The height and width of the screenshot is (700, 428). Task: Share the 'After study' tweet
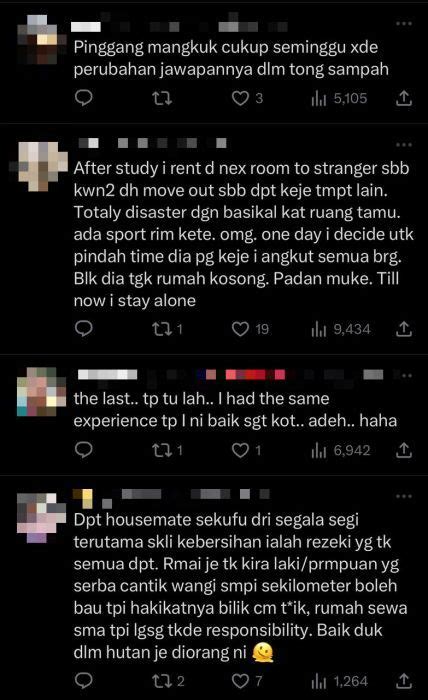click(x=403, y=329)
